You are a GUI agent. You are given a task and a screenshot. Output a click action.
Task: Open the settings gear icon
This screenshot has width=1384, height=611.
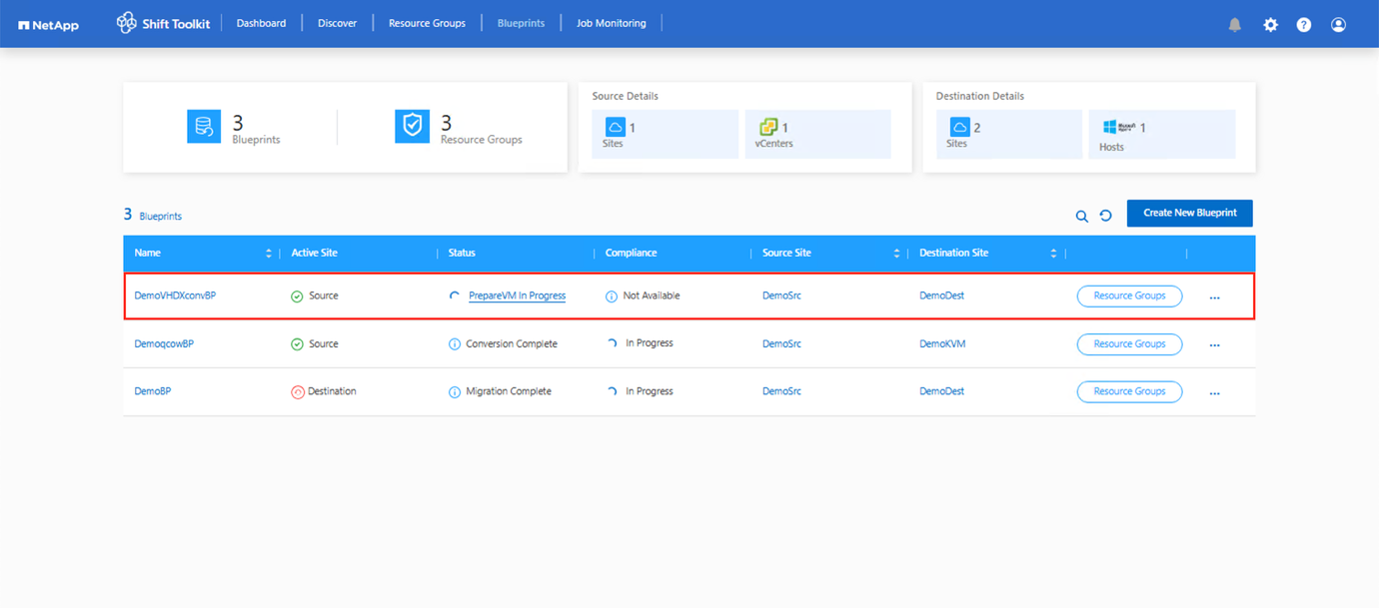[1270, 25]
